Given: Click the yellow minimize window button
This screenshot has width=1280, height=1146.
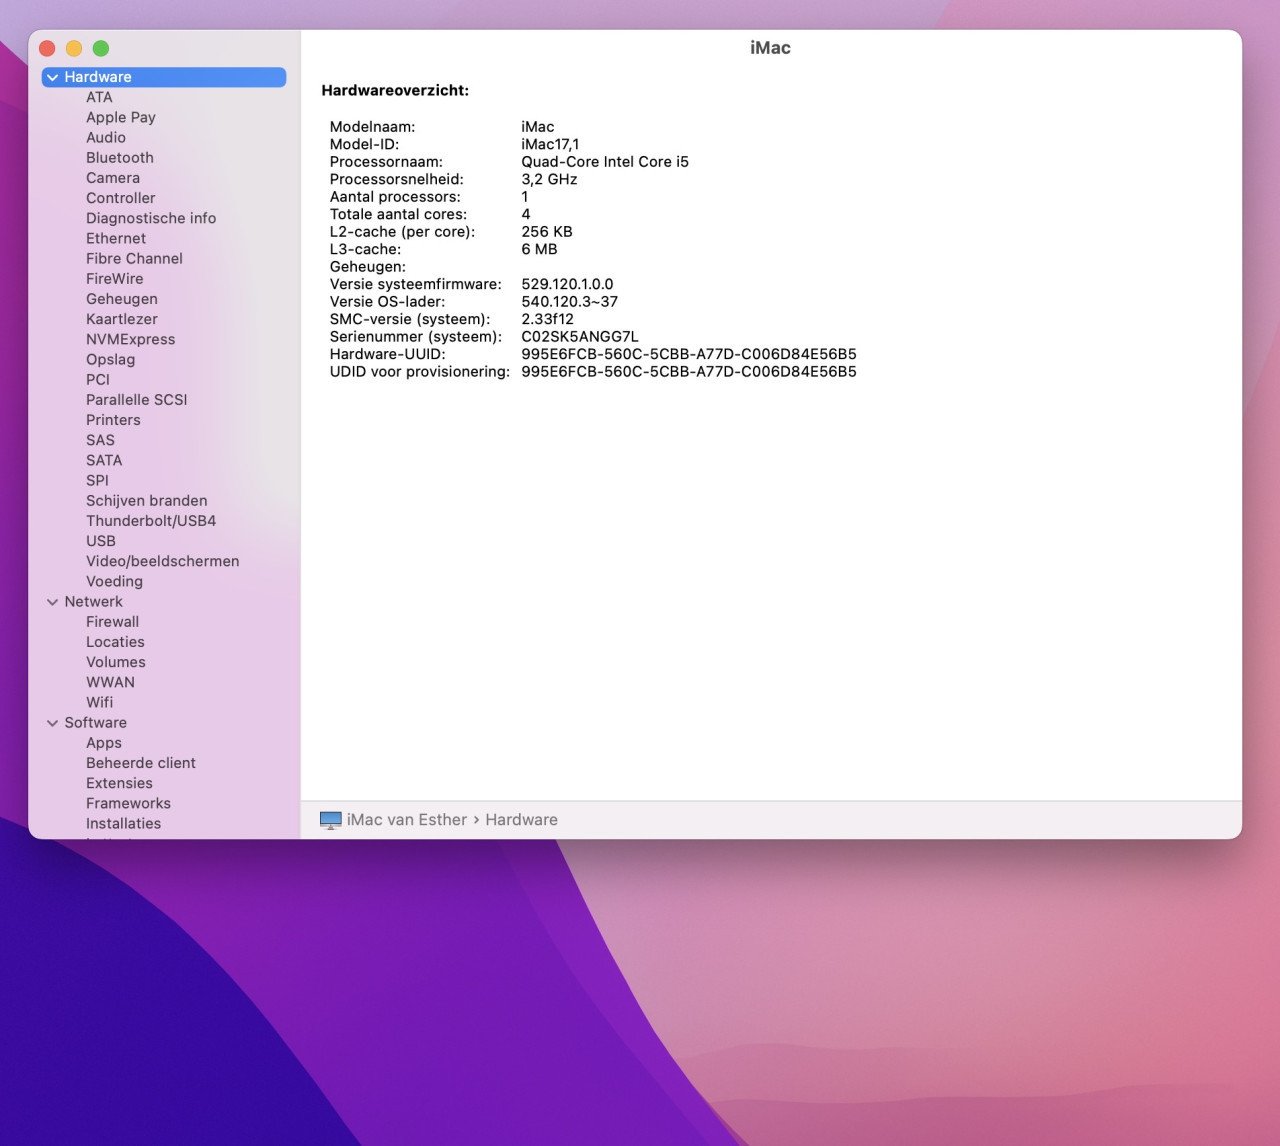Looking at the screenshot, I should click(74, 48).
